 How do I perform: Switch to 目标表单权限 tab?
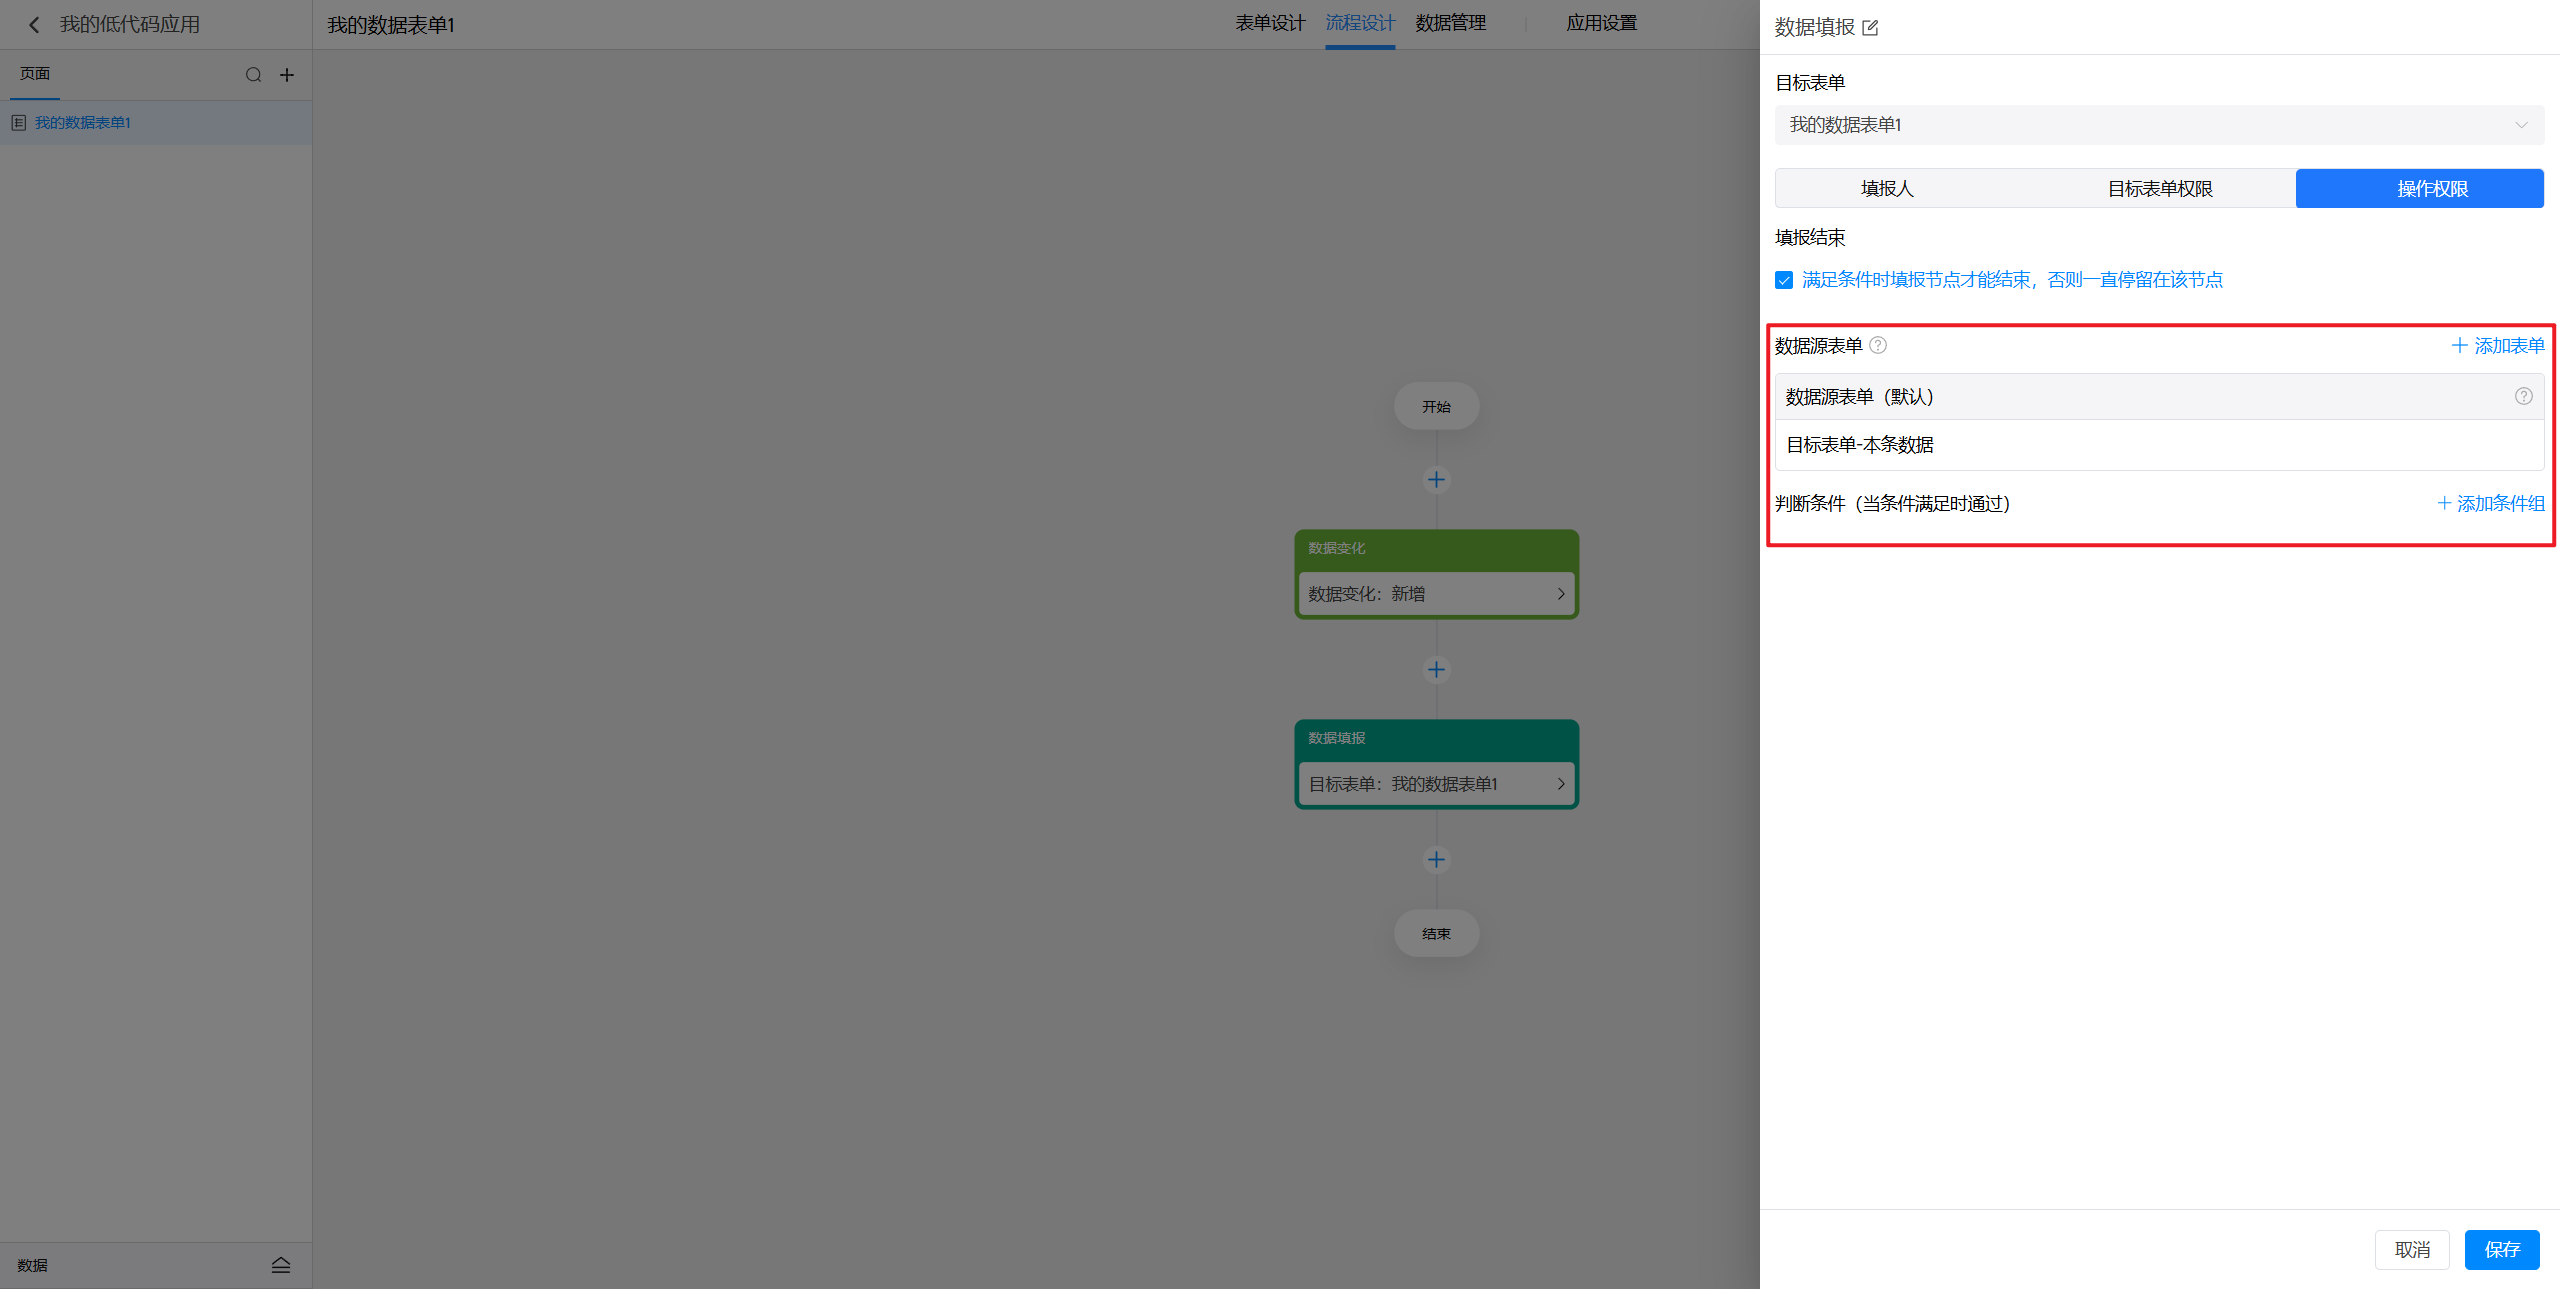pyautogui.click(x=2159, y=189)
